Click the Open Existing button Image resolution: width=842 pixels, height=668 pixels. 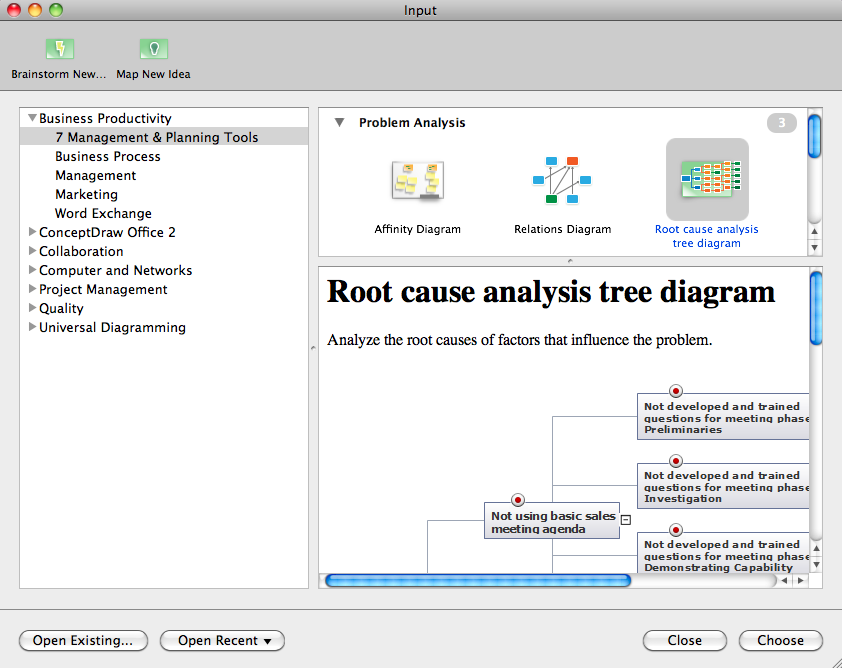[x=83, y=641]
